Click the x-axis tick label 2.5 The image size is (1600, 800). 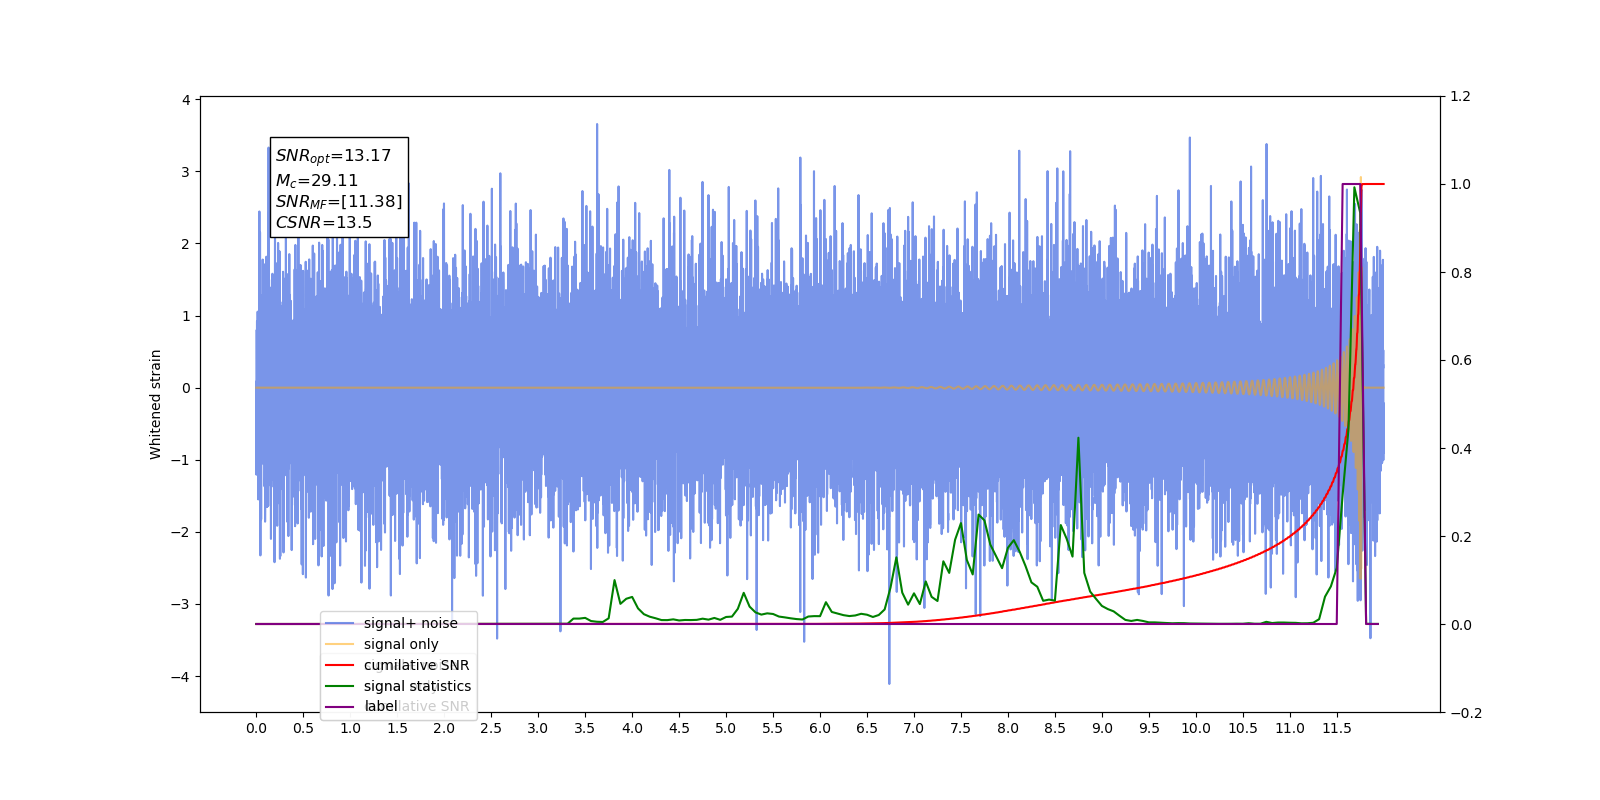pos(491,728)
